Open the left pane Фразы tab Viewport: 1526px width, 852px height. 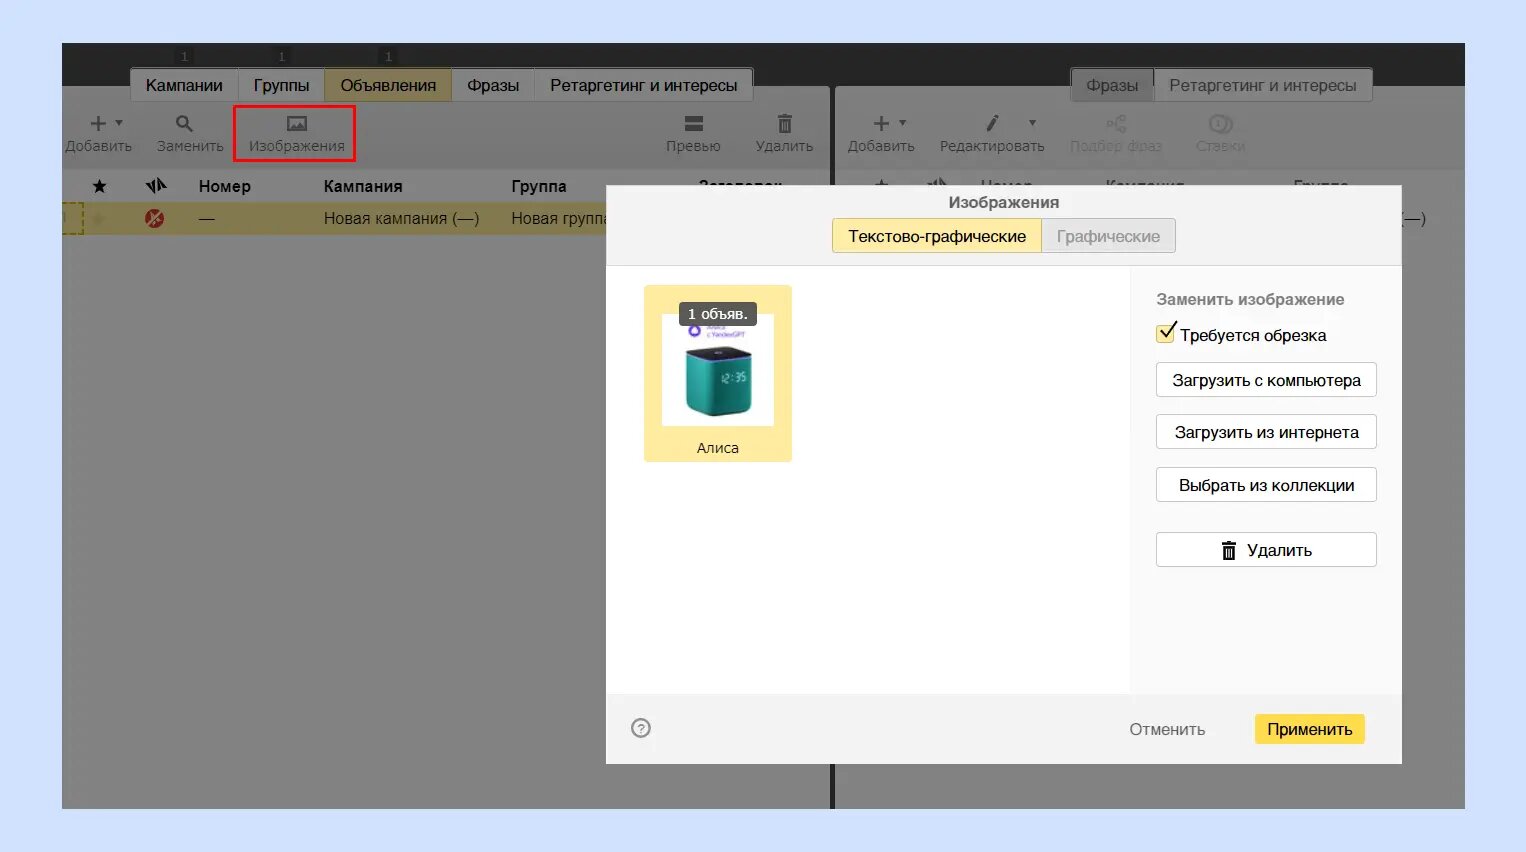point(493,85)
